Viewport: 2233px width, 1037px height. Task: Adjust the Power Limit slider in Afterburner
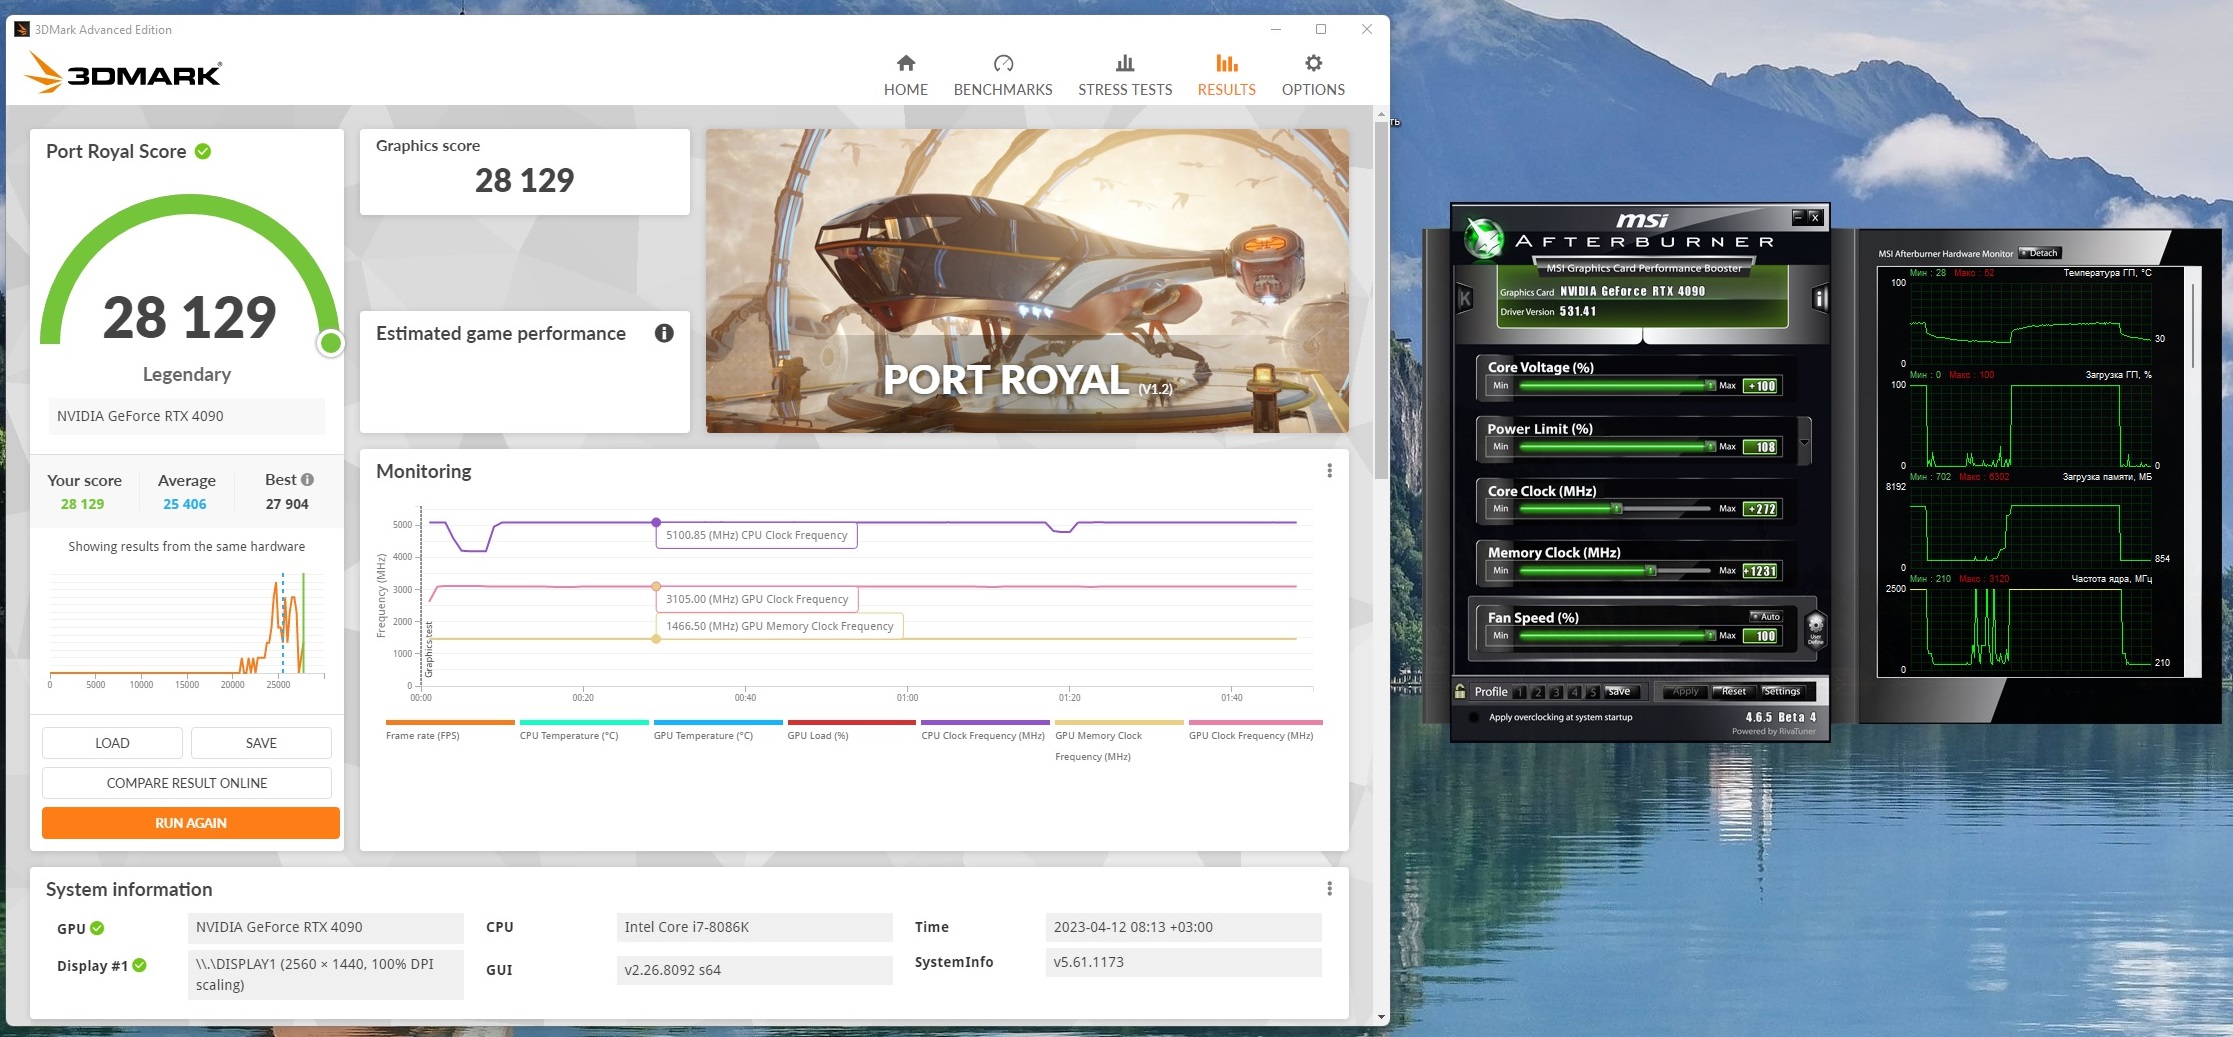[x=1615, y=446]
